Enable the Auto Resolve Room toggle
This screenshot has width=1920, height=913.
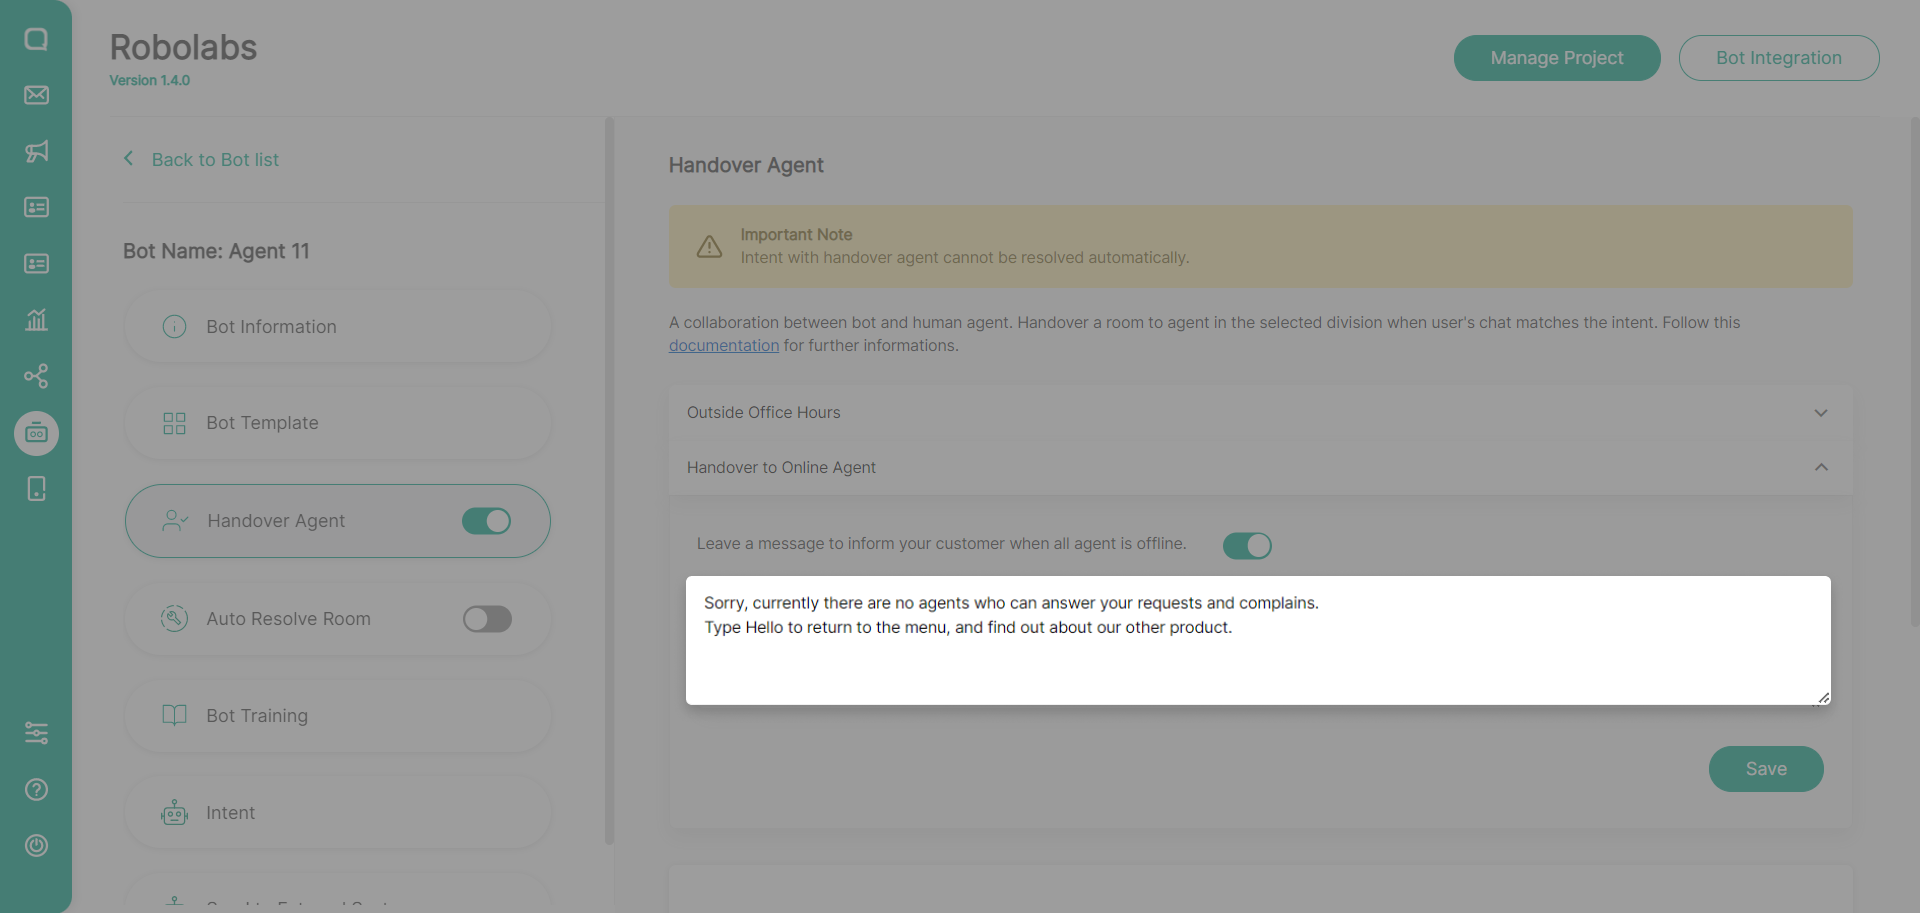point(487,619)
